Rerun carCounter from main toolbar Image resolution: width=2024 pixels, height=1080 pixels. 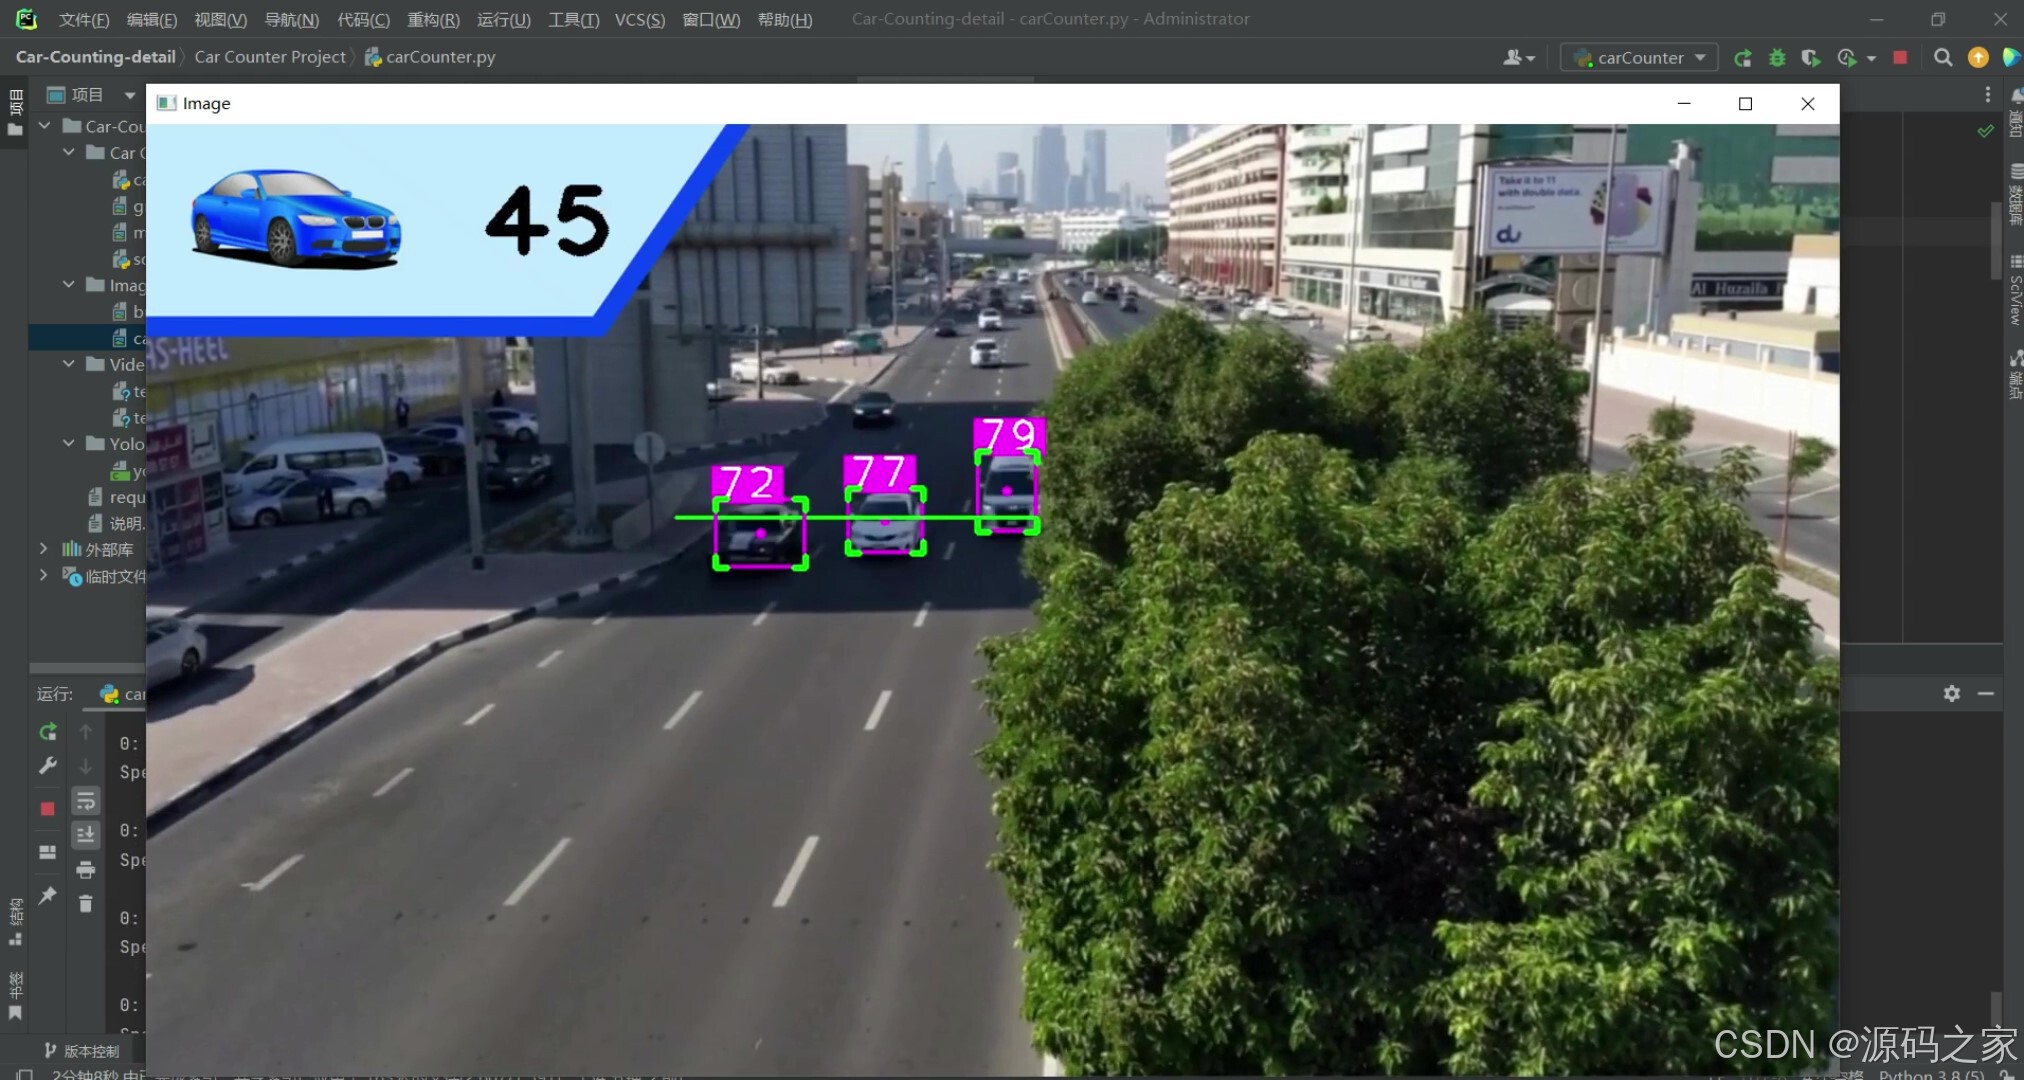click(x=1742, y=58)
